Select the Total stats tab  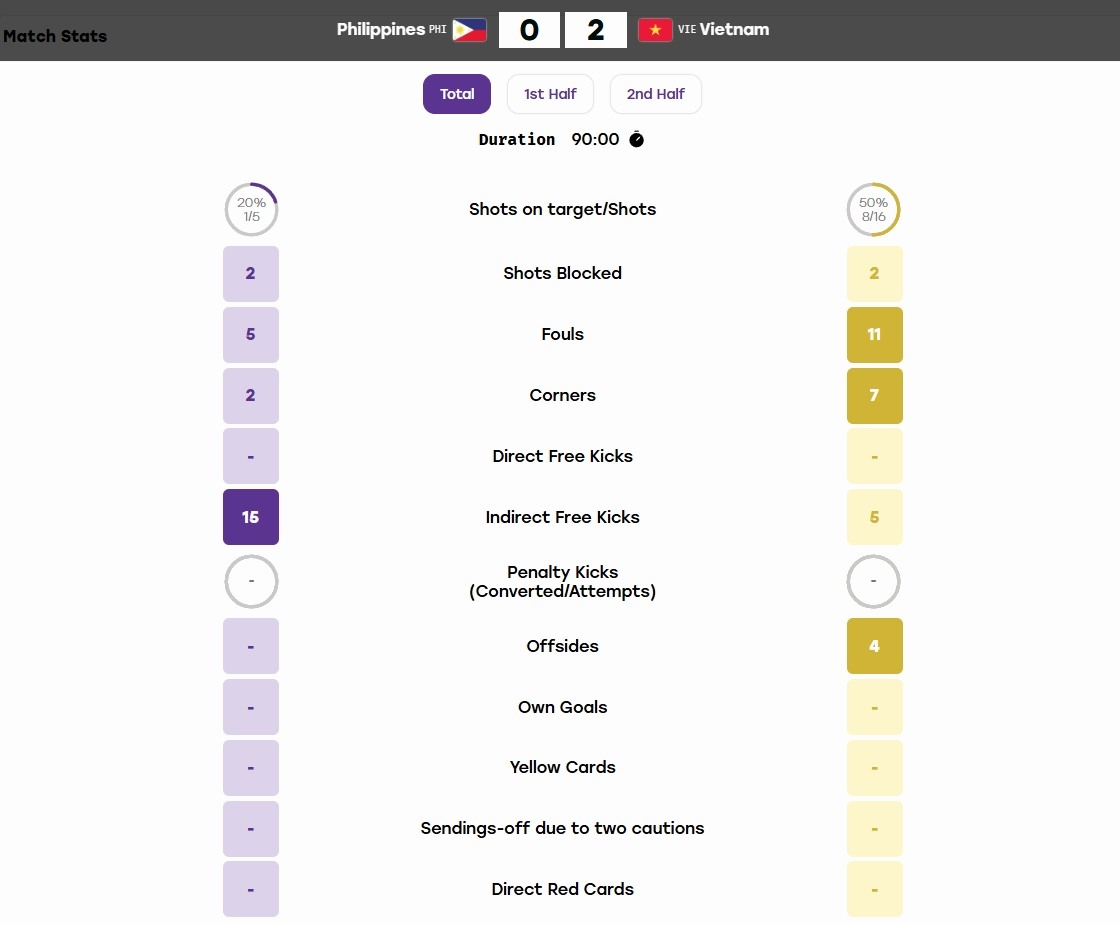pyautogui.click(x=457, y=94)
